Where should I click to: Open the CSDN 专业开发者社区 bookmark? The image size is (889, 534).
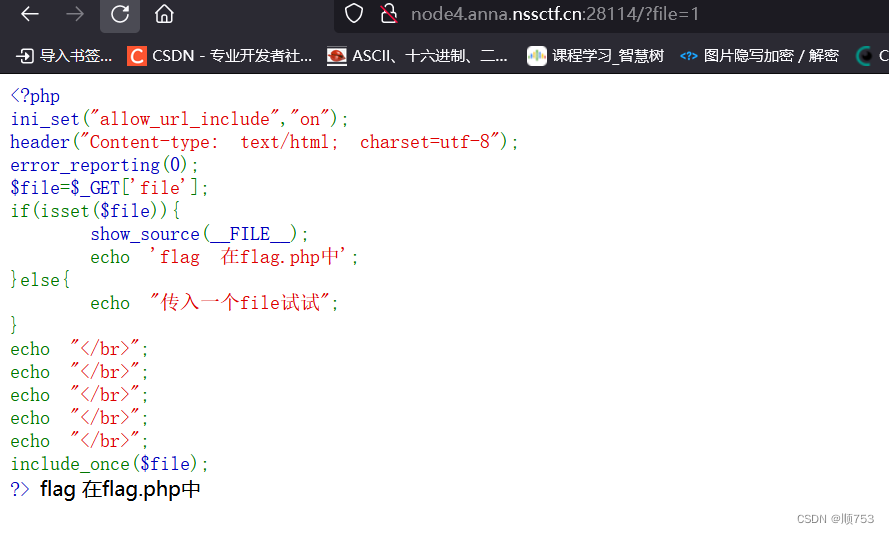[219, 56]
